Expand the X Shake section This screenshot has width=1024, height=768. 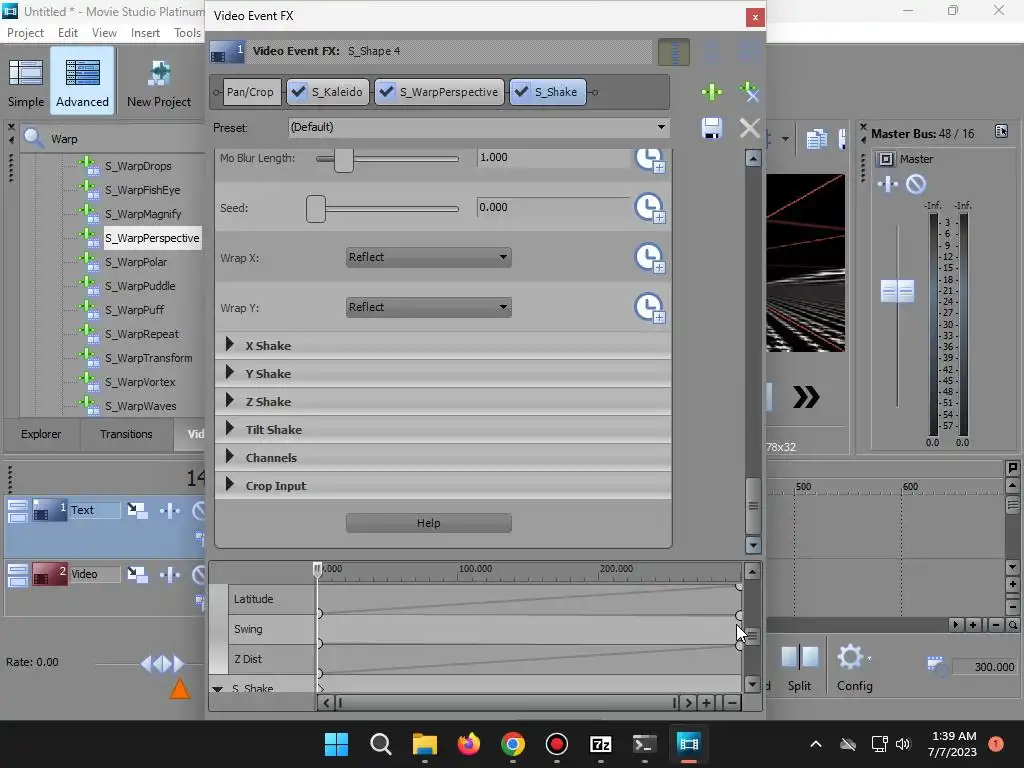[x=229, y=345]
